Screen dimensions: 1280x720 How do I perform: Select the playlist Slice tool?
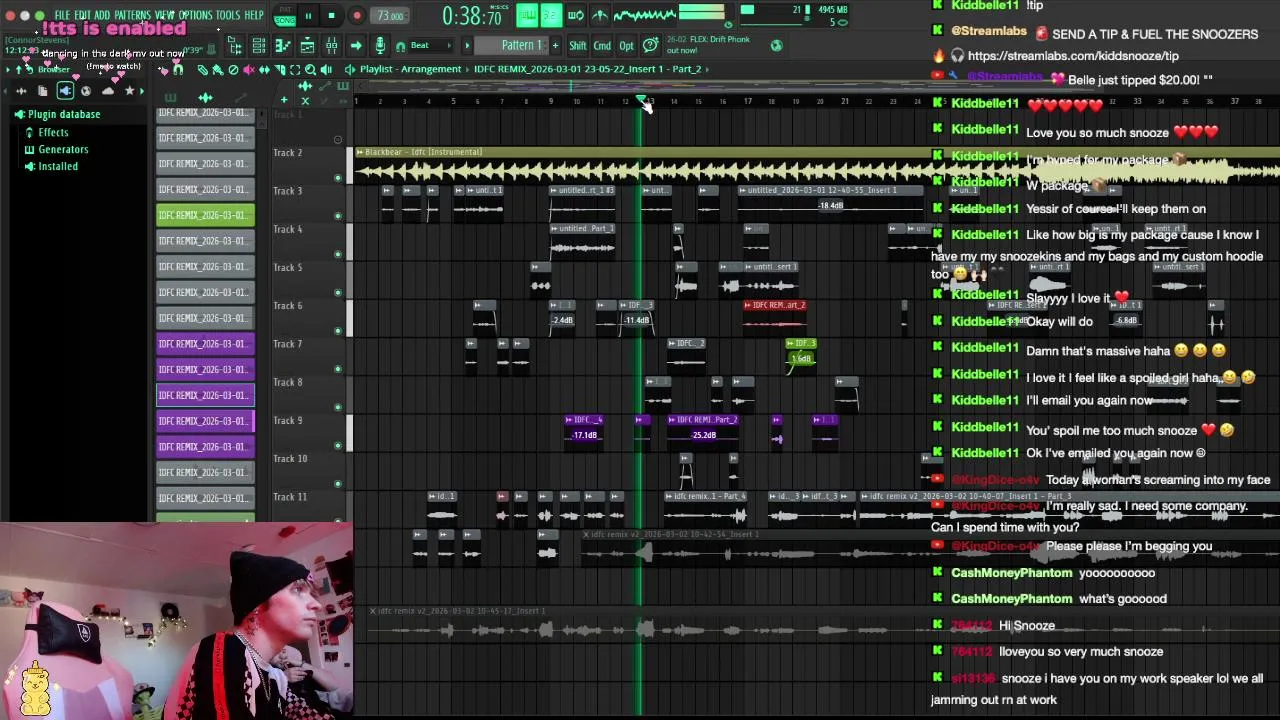[x=280, y=70]
